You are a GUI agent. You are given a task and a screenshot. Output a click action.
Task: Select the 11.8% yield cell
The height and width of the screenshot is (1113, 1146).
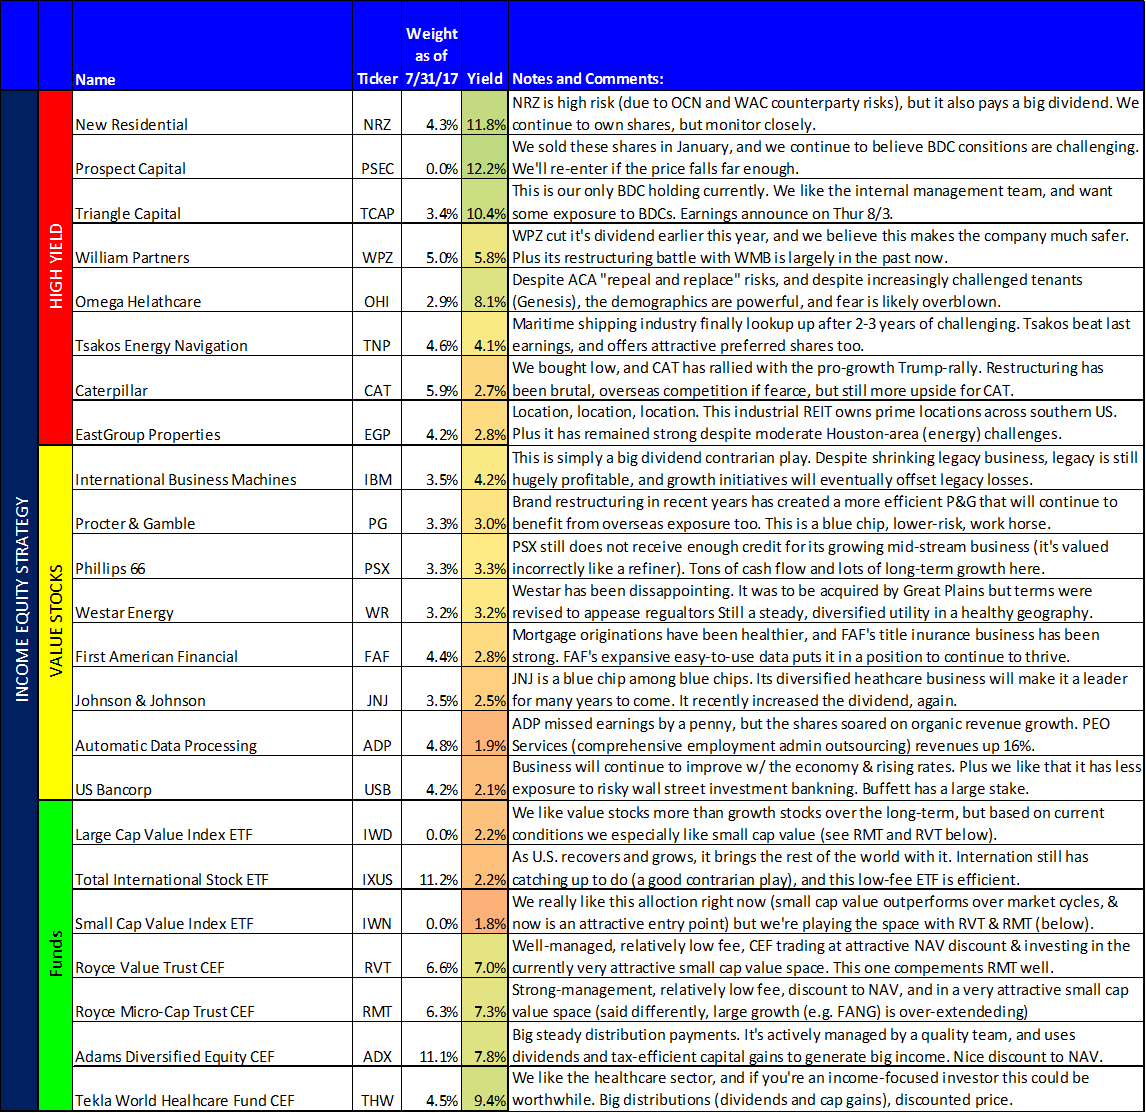485,113
